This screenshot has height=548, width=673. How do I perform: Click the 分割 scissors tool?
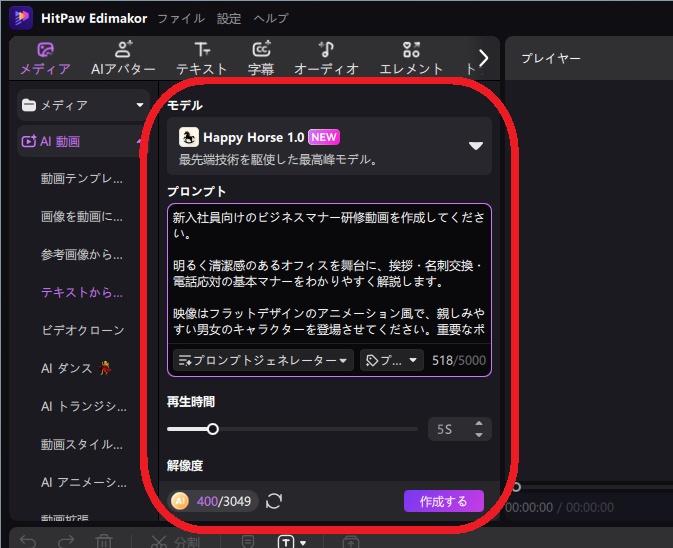tap(175, 542)
